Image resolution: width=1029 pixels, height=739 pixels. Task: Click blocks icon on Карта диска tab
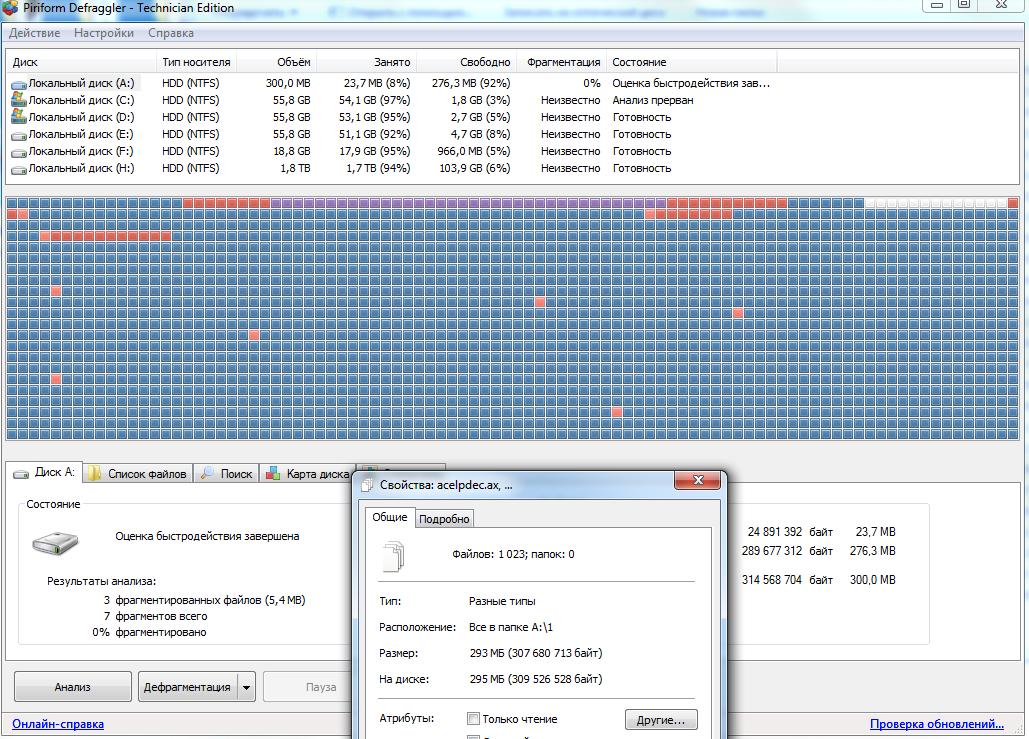click(272, 473)
